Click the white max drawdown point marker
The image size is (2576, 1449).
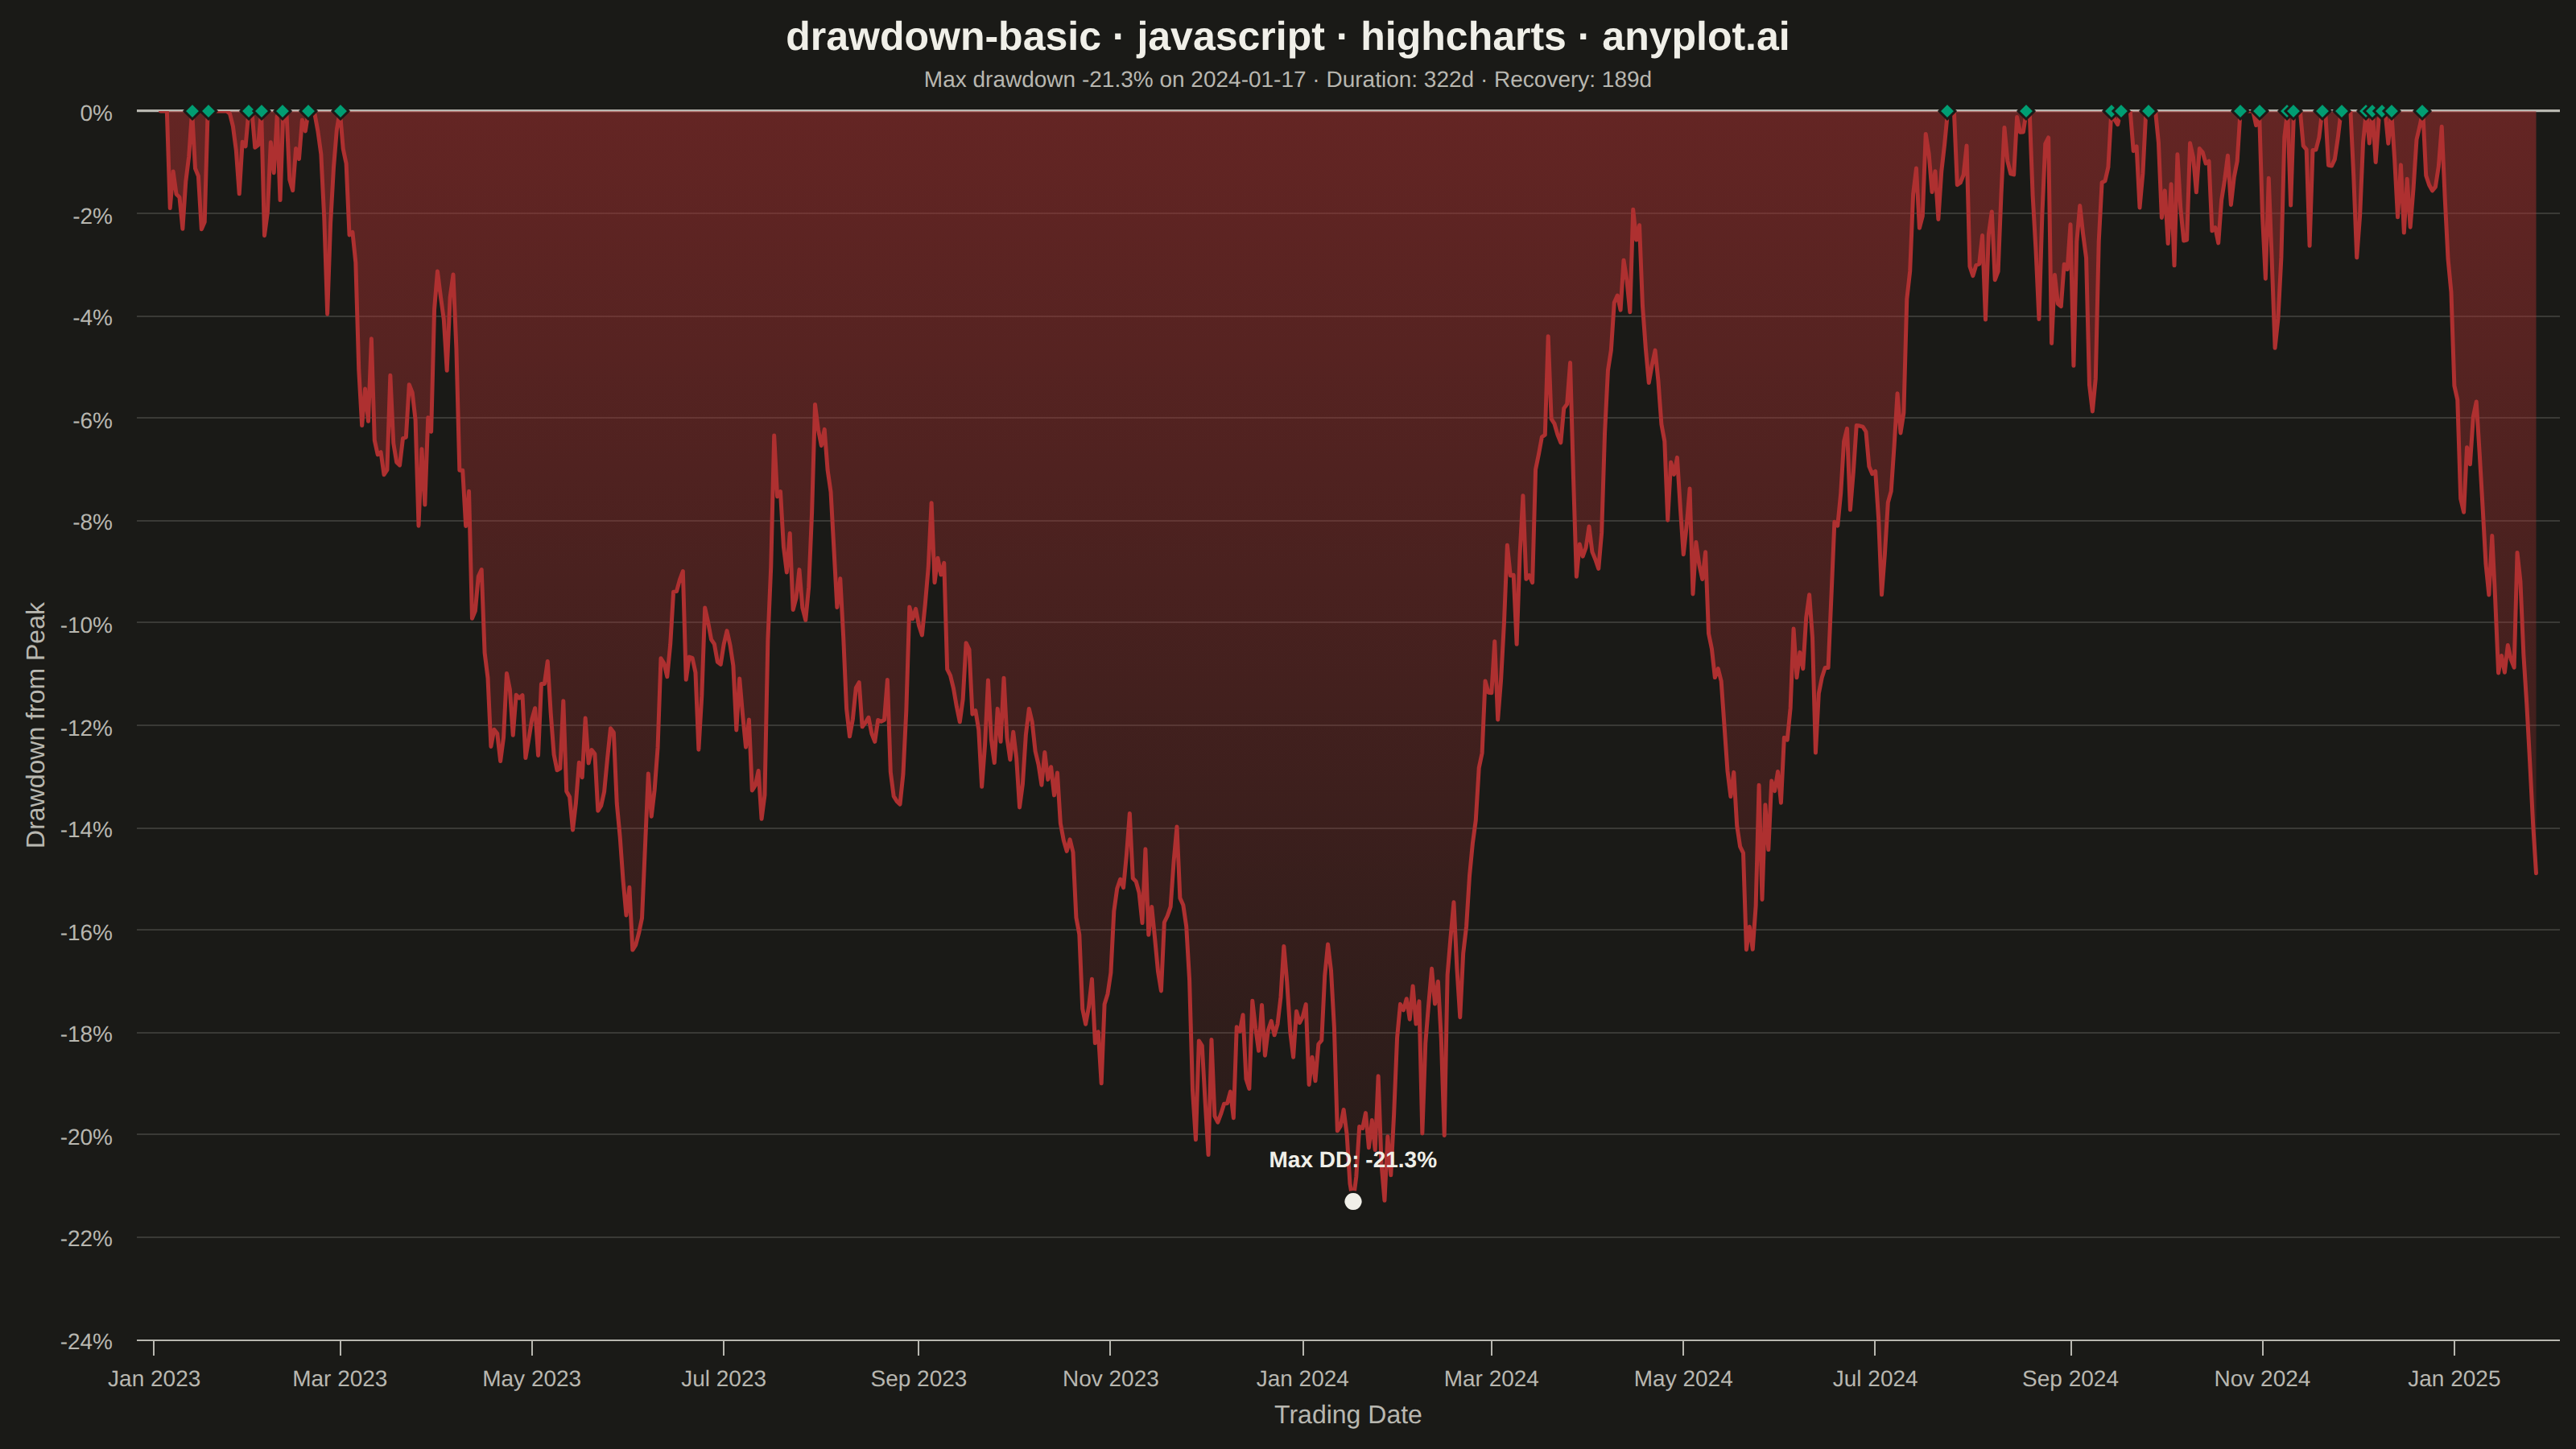pos(1353,1201)
